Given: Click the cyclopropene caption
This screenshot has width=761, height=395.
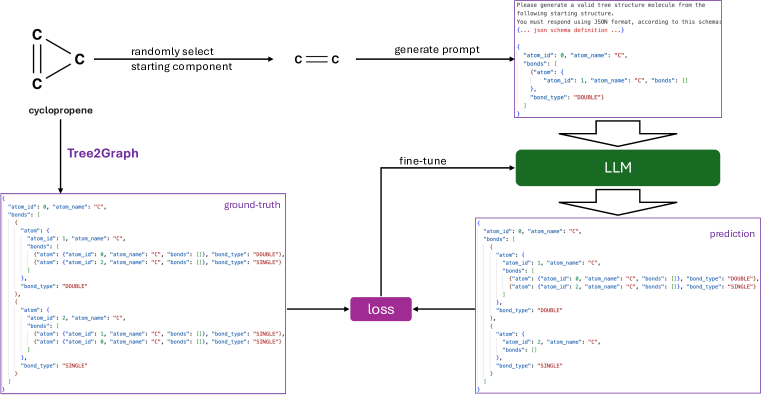Looking at the screenshot, I should point(61,110).
